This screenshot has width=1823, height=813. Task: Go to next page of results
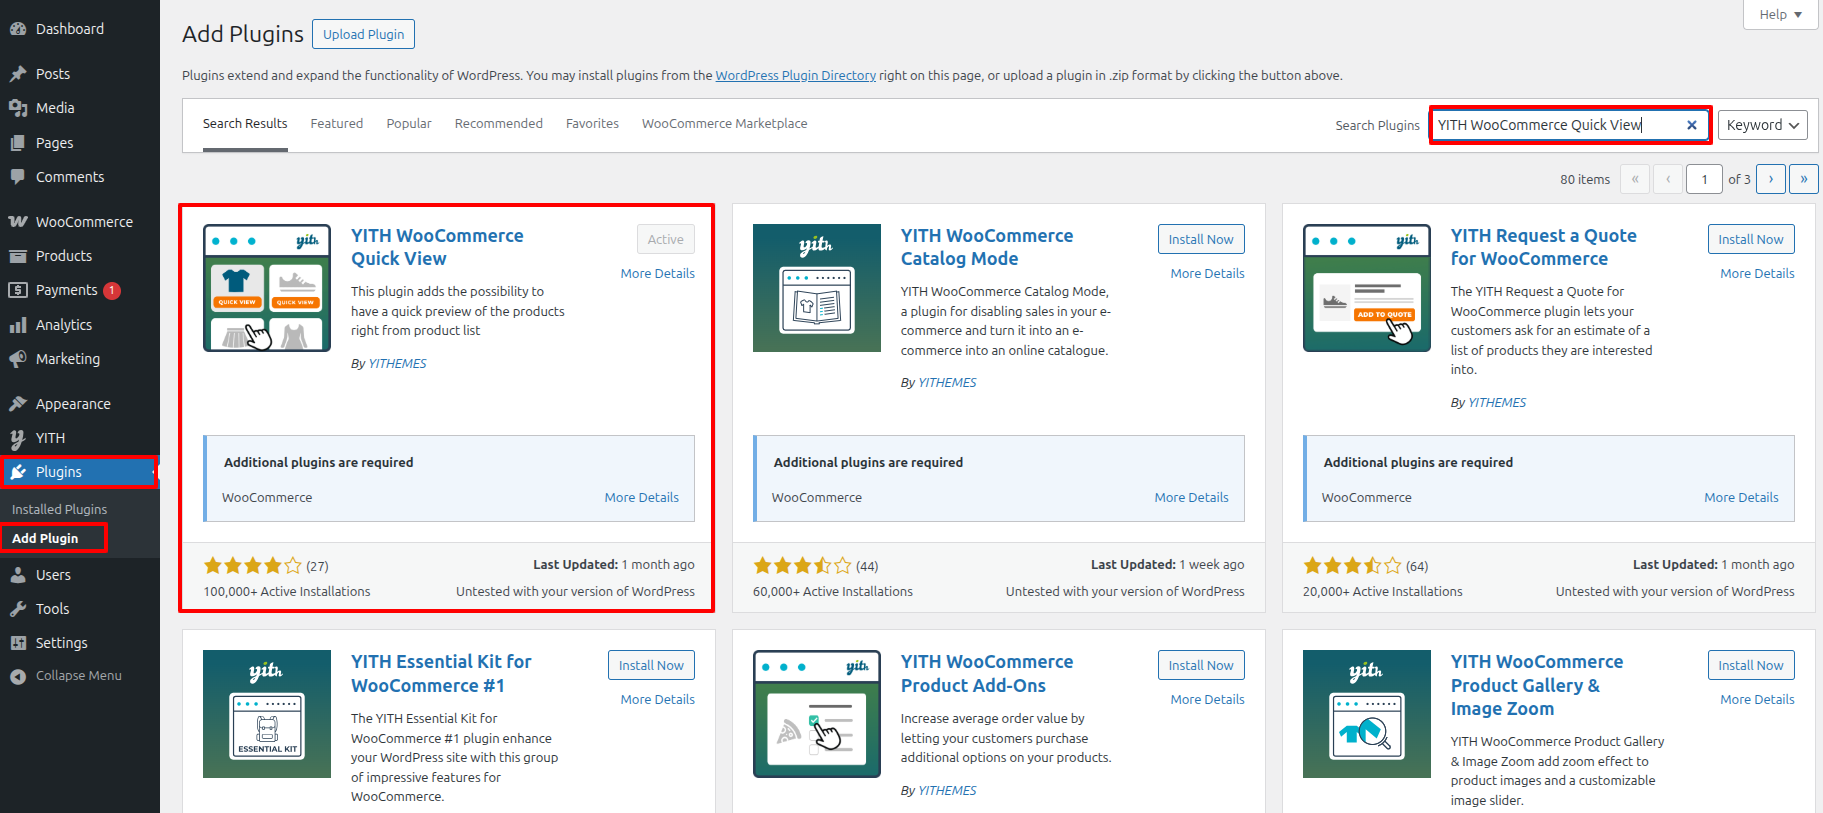pos(1770,179)
